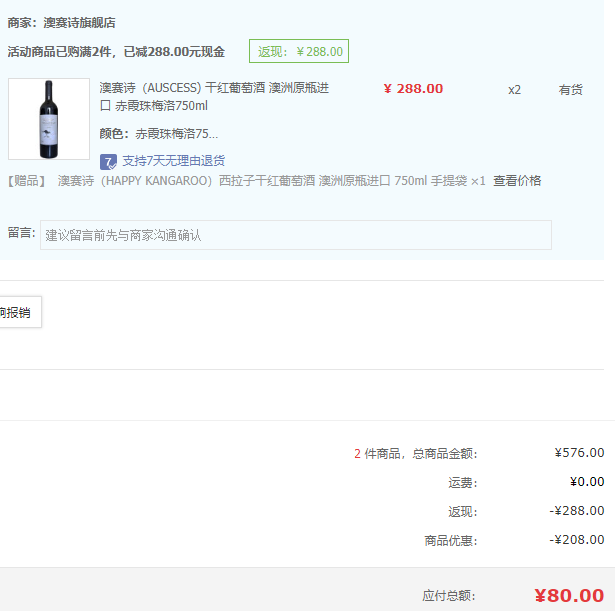Open the 澳赛诗 AUSCESS wine product title

click(214, 96)
